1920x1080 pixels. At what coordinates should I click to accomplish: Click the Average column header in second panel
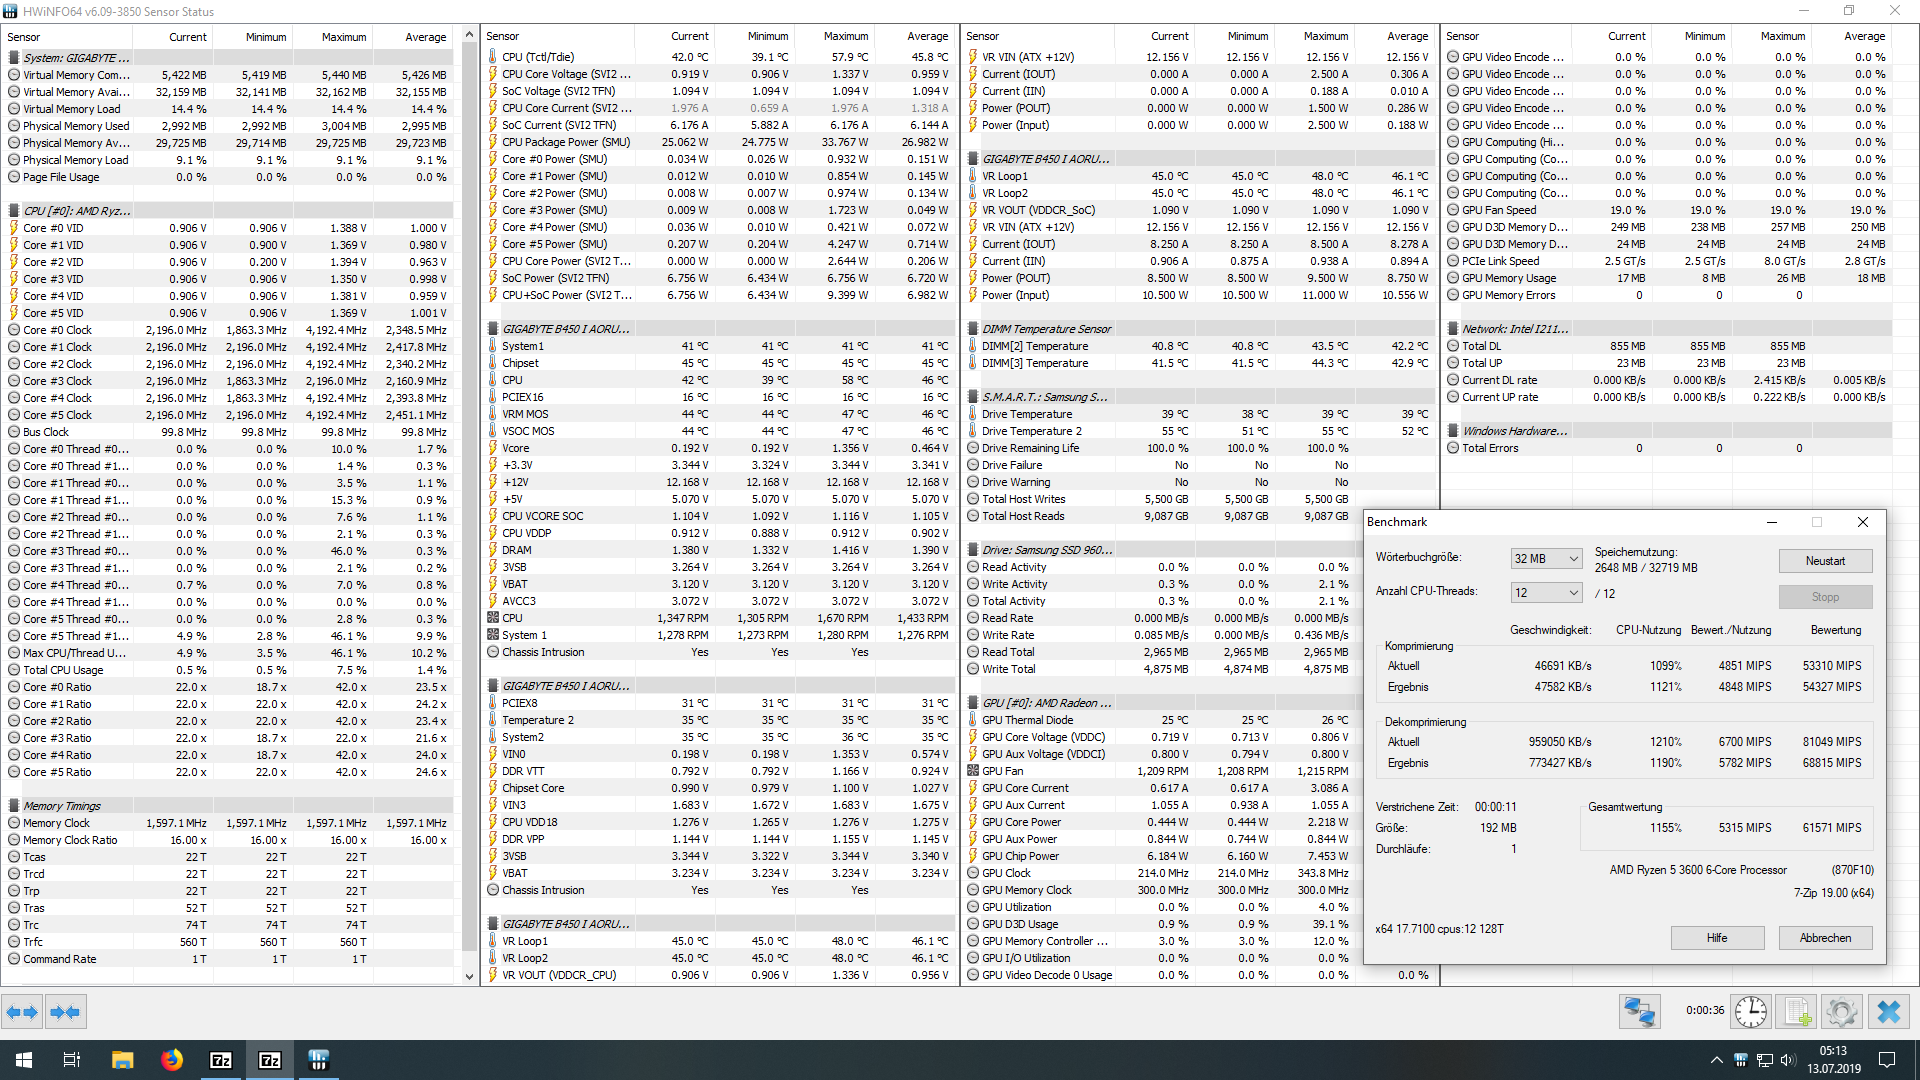point(927,36)
